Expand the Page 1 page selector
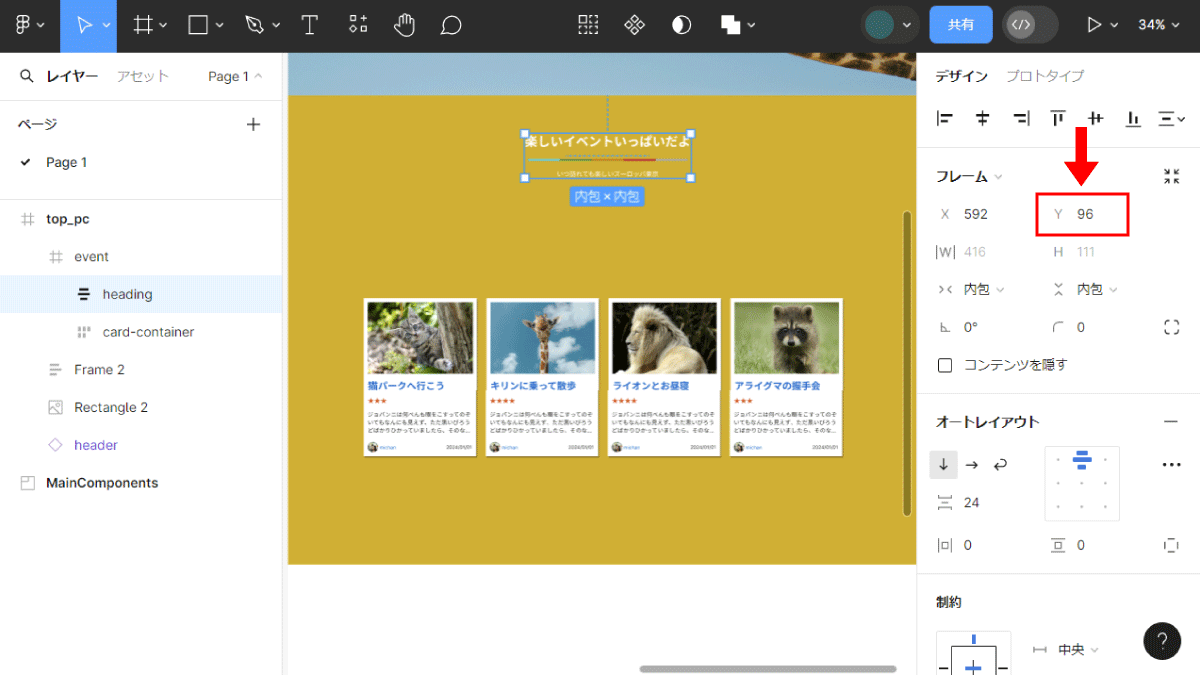The image size is (1200, 675). (235, 76)
